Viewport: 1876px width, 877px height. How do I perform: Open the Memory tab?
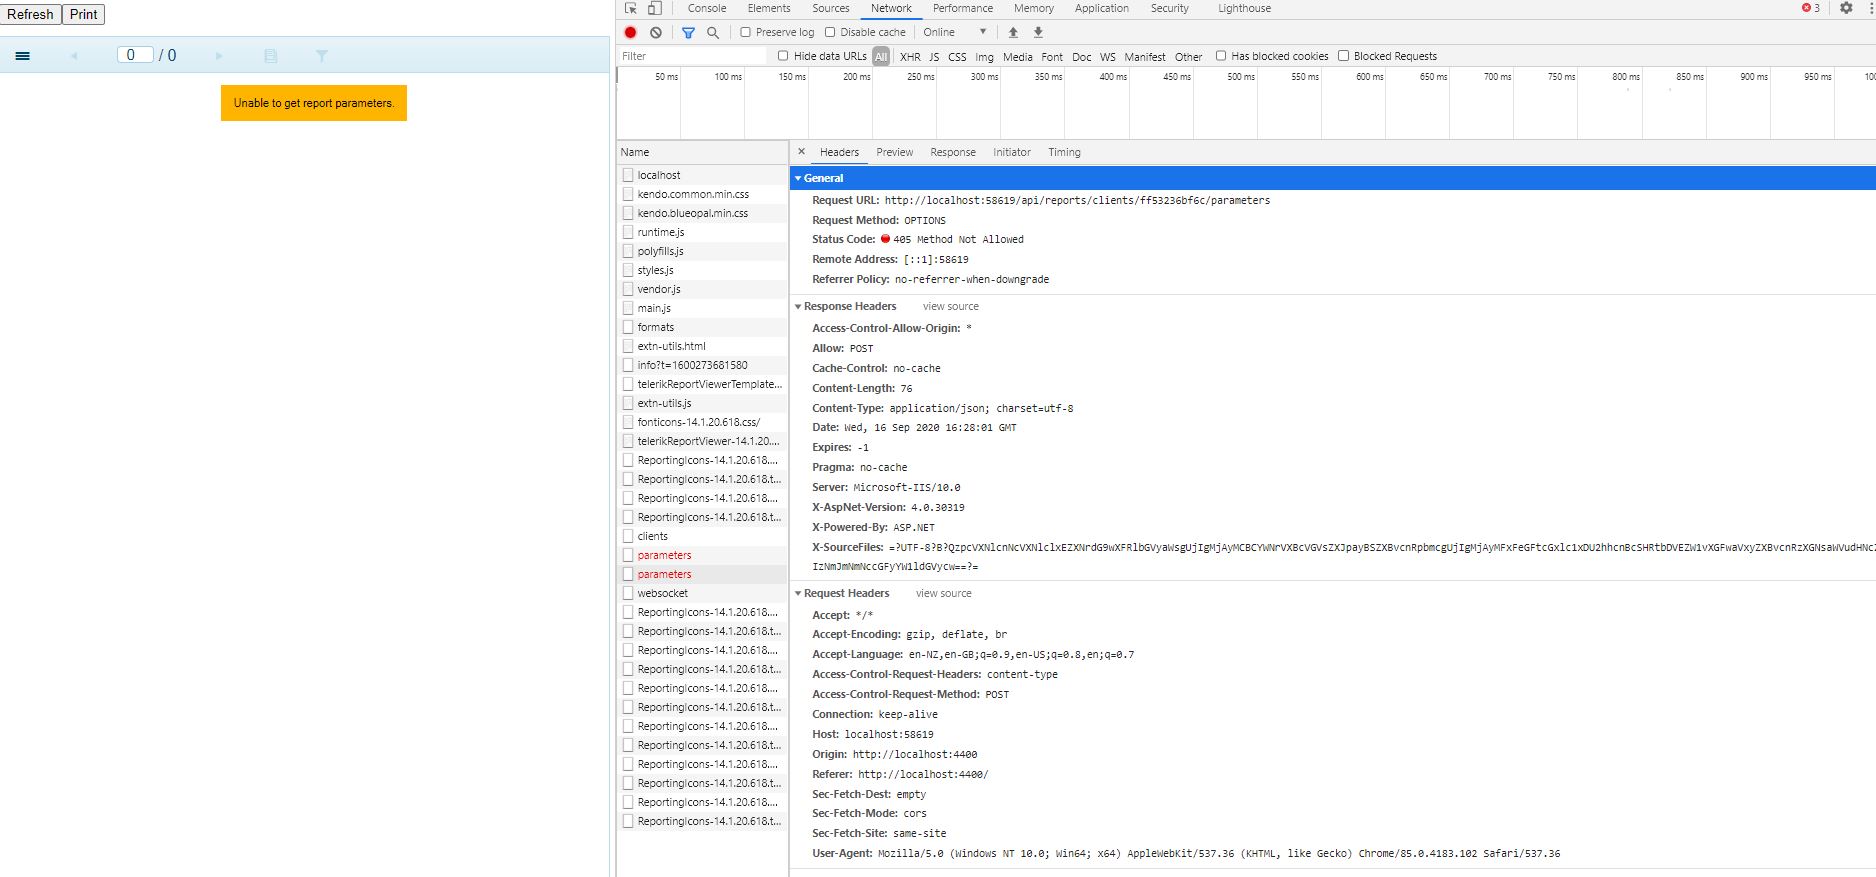click(1034, 8)
